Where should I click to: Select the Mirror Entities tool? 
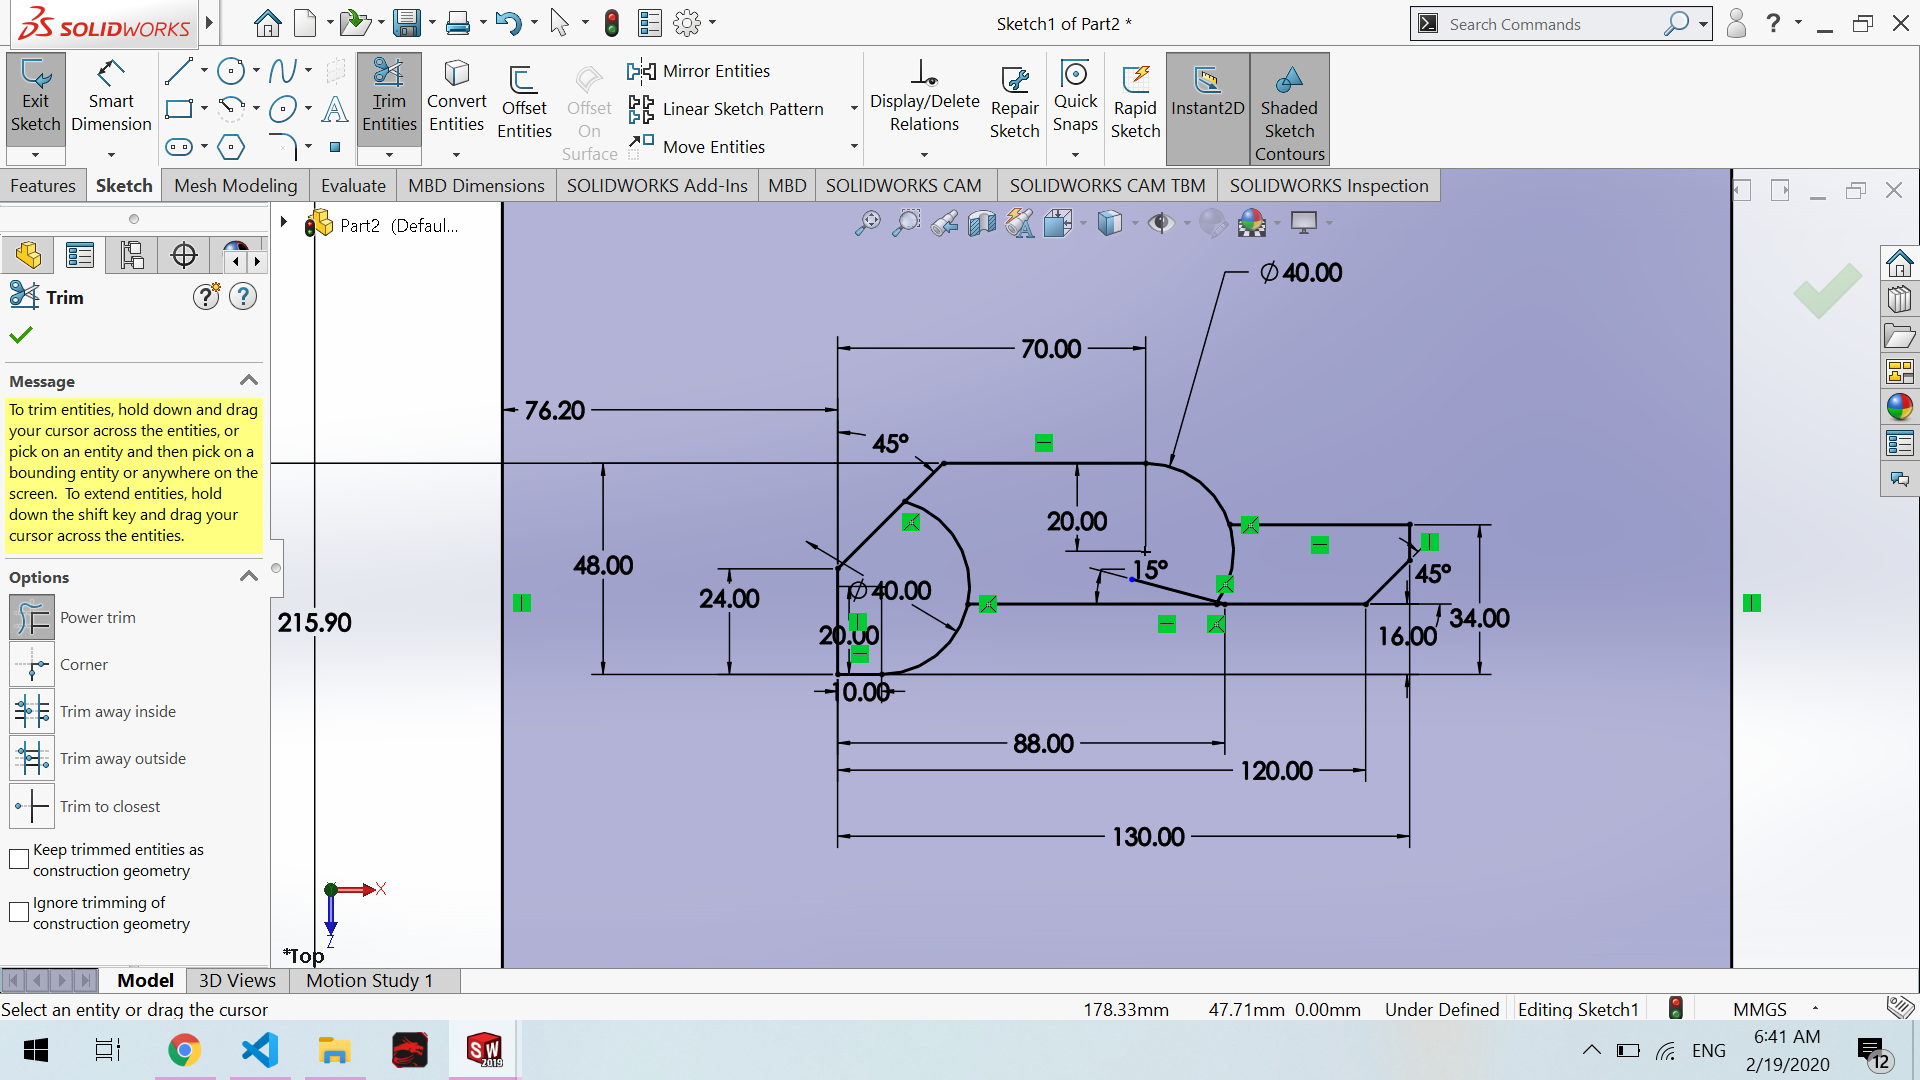point(715,71)
